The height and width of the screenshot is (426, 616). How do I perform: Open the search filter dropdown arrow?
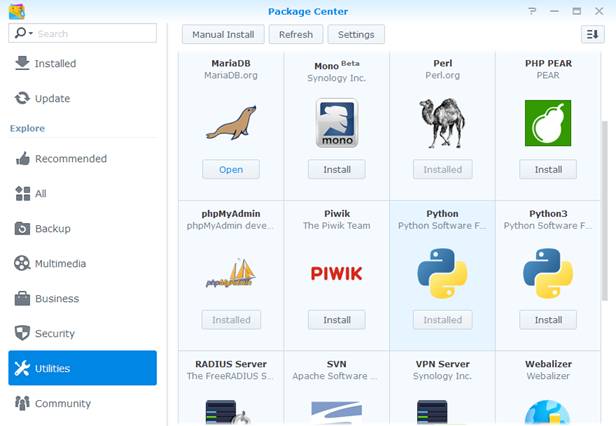click(x=31, y=33)
